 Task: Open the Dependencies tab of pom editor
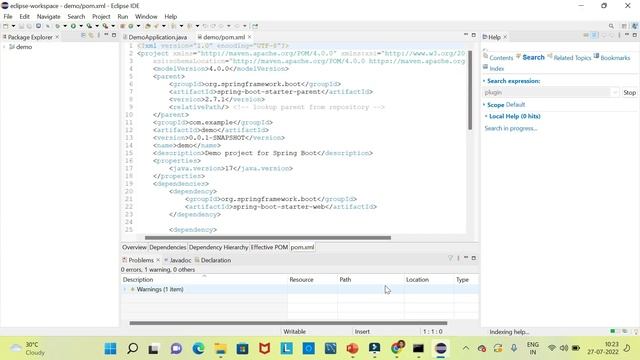pyautogui.click(x=167, y=247)
